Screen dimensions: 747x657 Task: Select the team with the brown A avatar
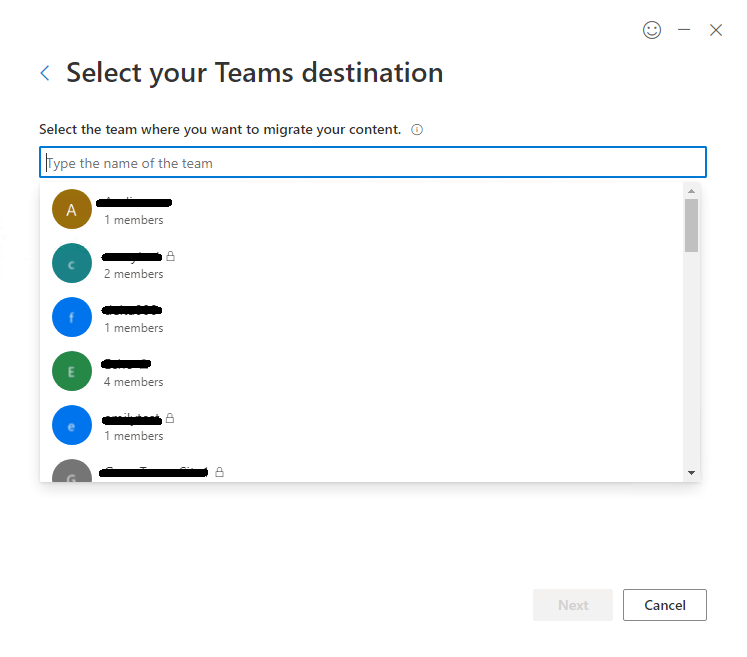pos(362,209)
